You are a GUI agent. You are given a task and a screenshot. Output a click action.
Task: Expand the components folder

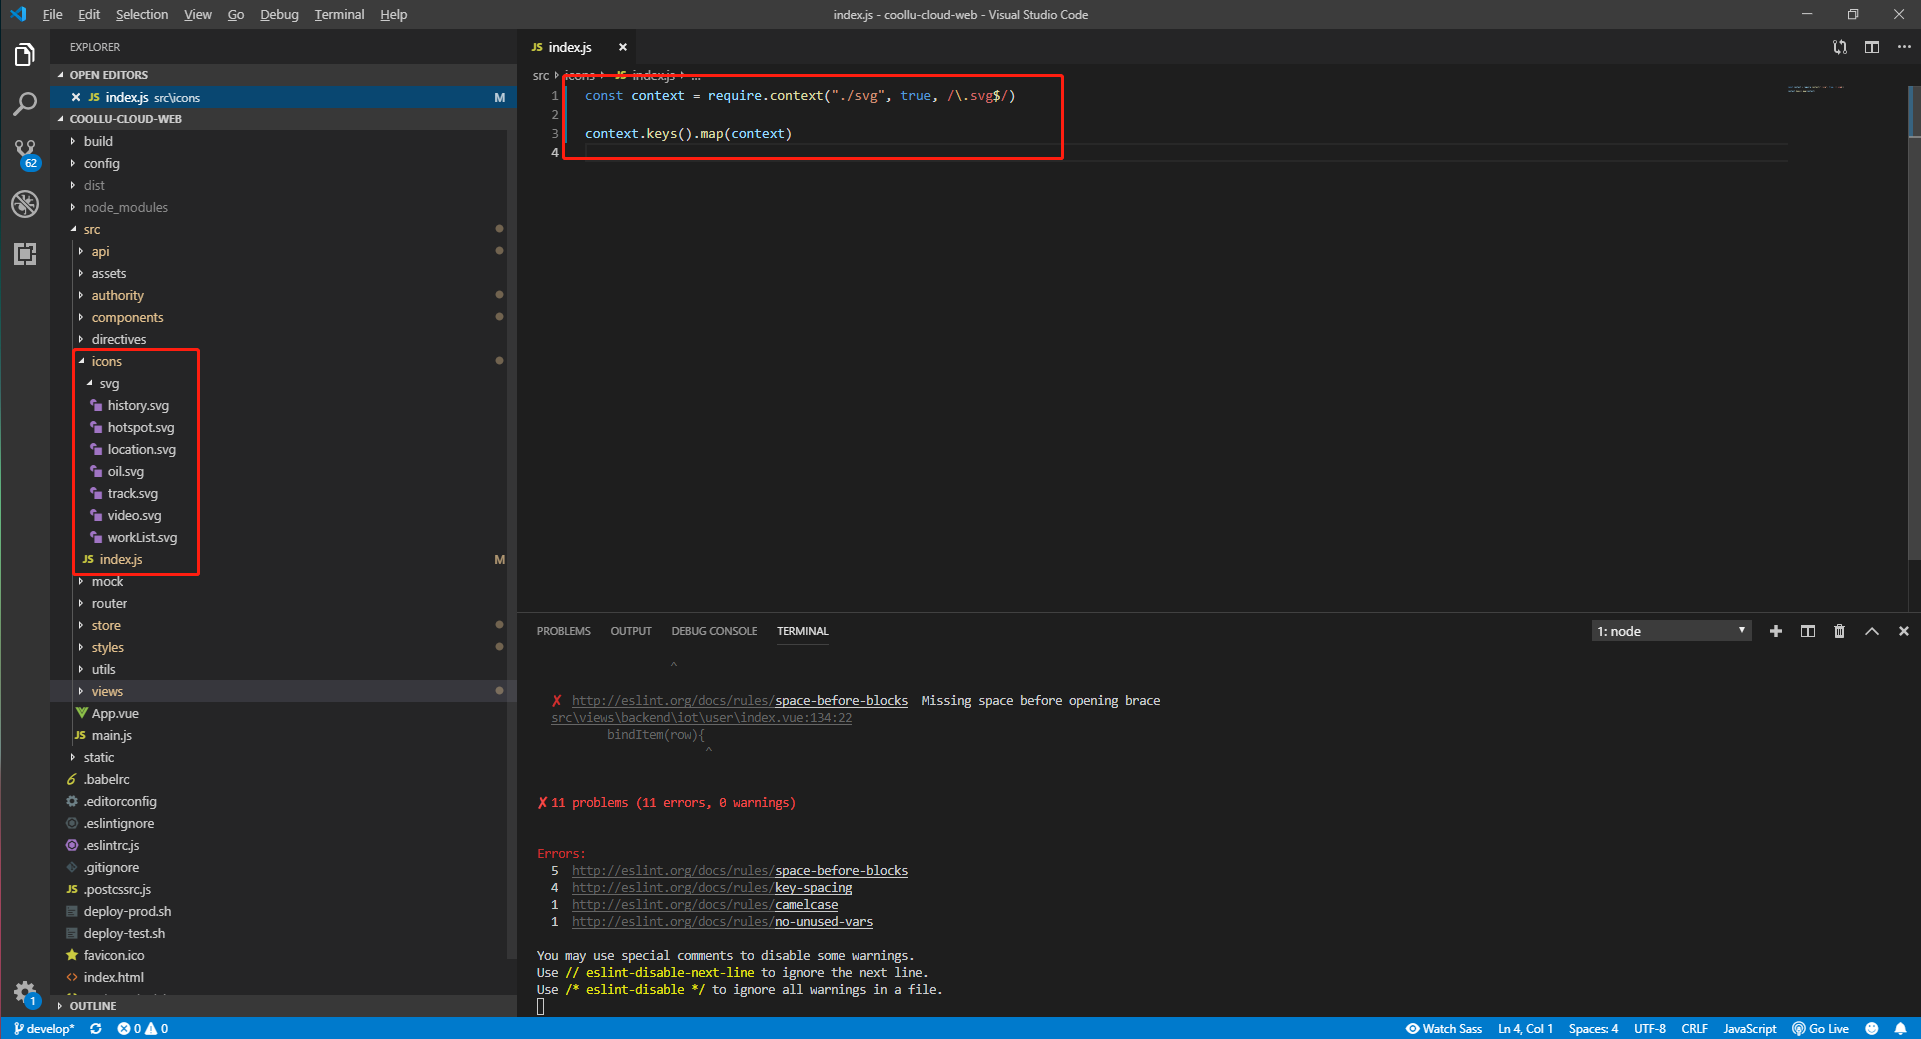click(127, 317)
